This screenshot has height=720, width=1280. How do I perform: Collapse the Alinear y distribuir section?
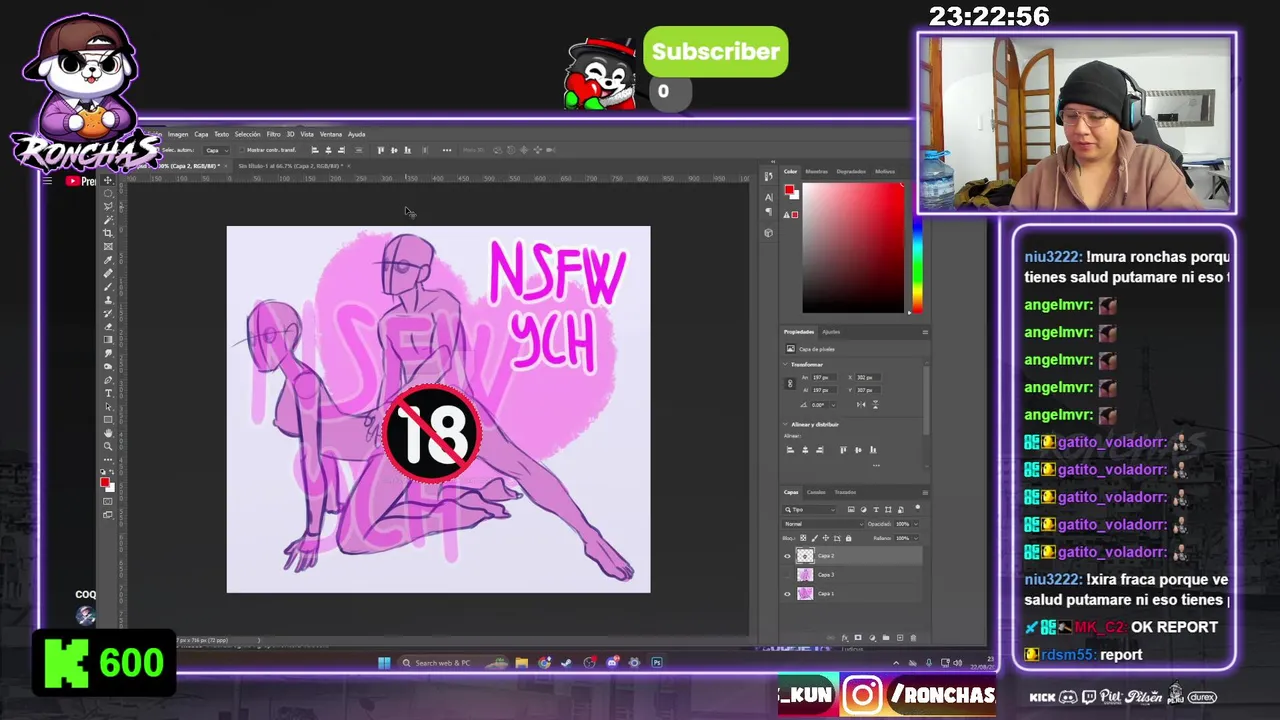[x=785, y=424]
